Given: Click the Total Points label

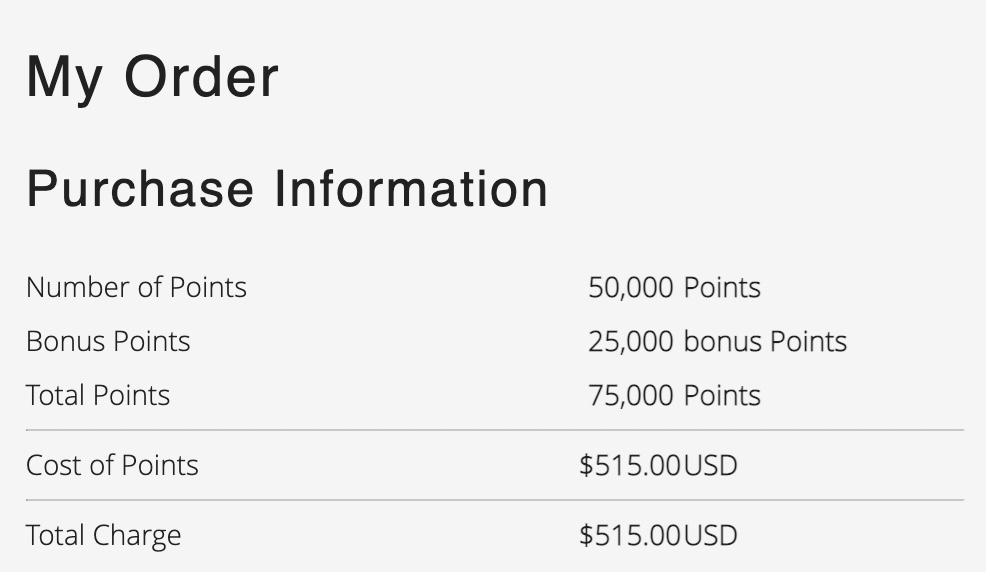Looking at the screenshot, I should (x=98, y=396).
